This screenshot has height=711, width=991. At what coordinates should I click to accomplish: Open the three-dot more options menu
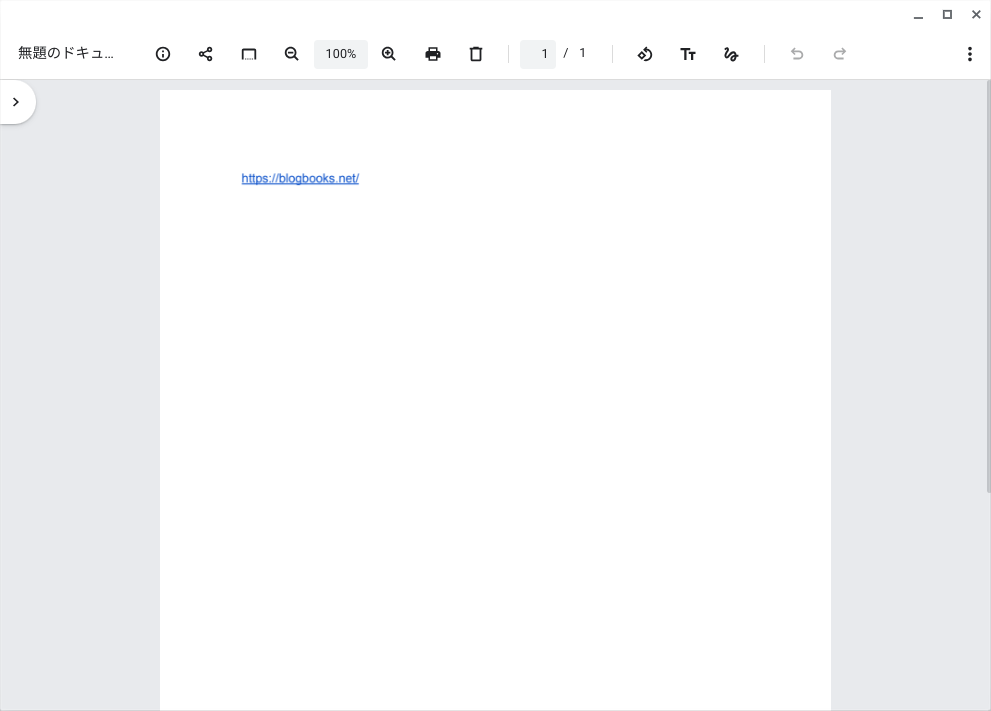coord(969,54)
